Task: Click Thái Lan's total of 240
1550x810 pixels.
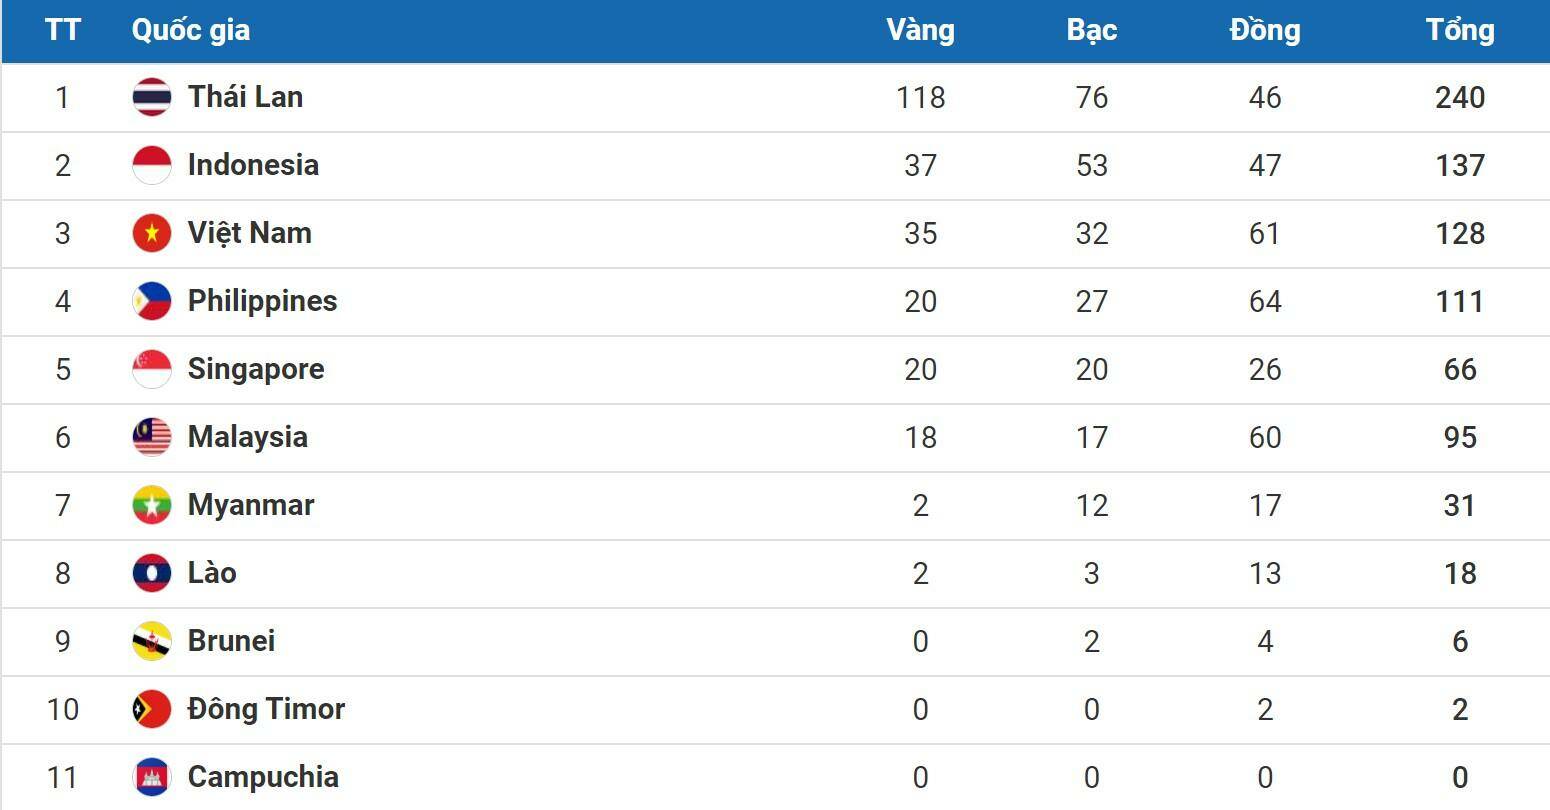Action: point(1460,97)
